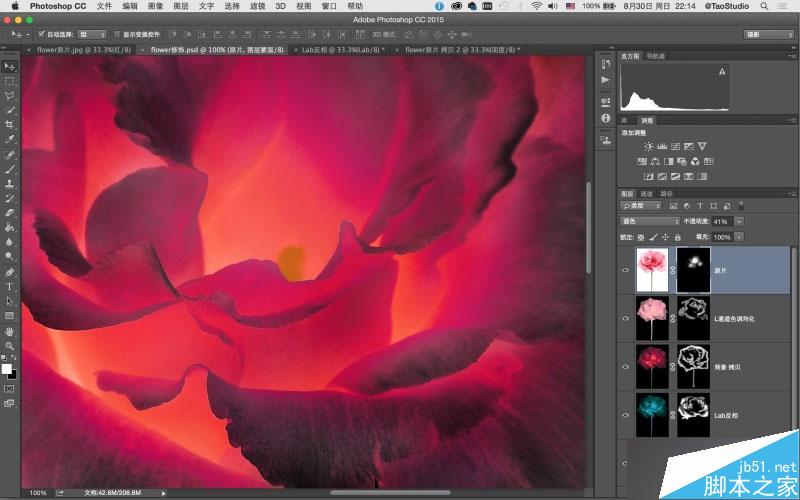
Task: Open Spotlight search in menu bar
Action: pos(764,6)
